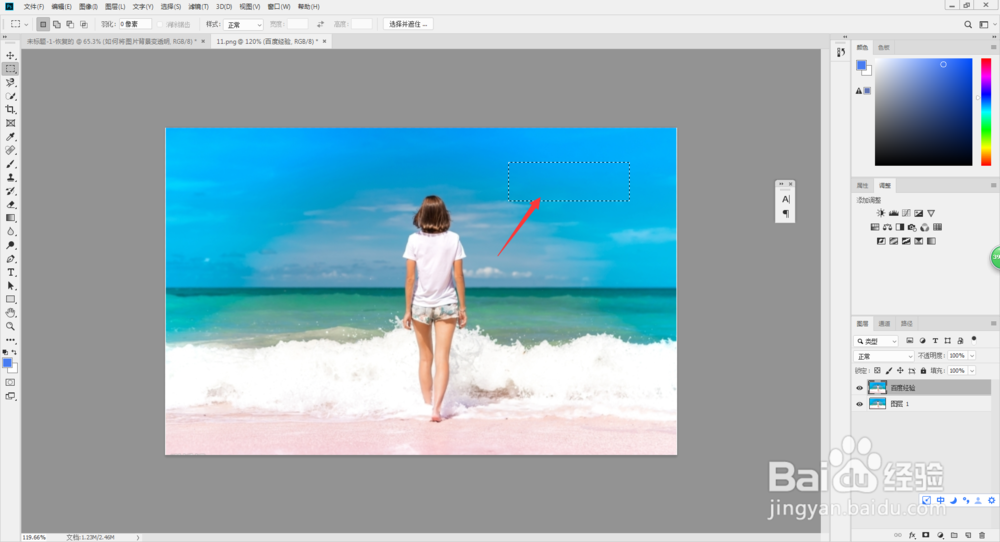The height and width of the screenshot is (542, 1000).
Task: Select the Pen tool
Action: tap(10, 259)
